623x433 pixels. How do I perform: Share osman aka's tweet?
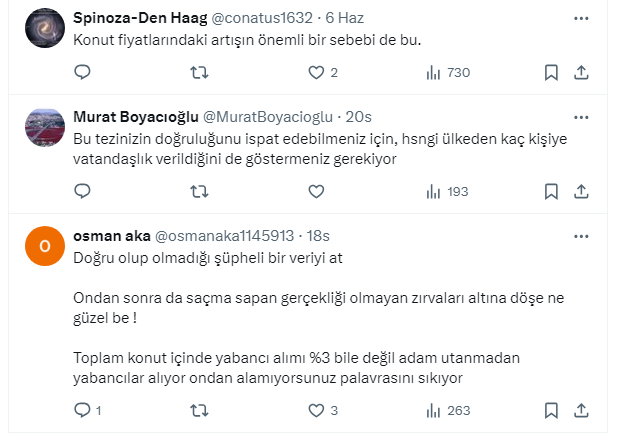(581, 410)
